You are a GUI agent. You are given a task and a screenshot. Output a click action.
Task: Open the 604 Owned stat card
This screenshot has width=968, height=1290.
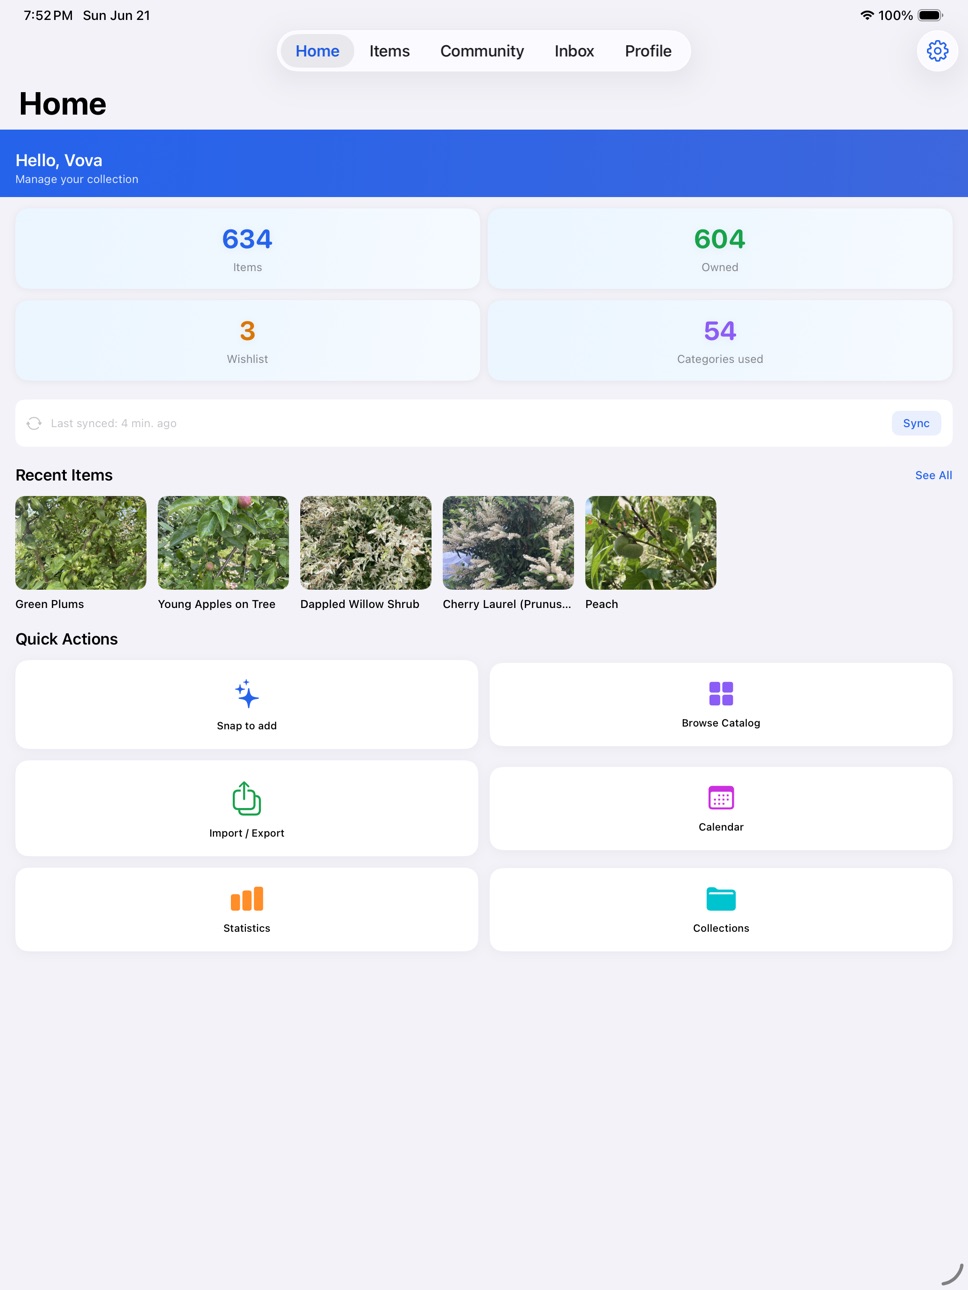(x=720, y=249)
